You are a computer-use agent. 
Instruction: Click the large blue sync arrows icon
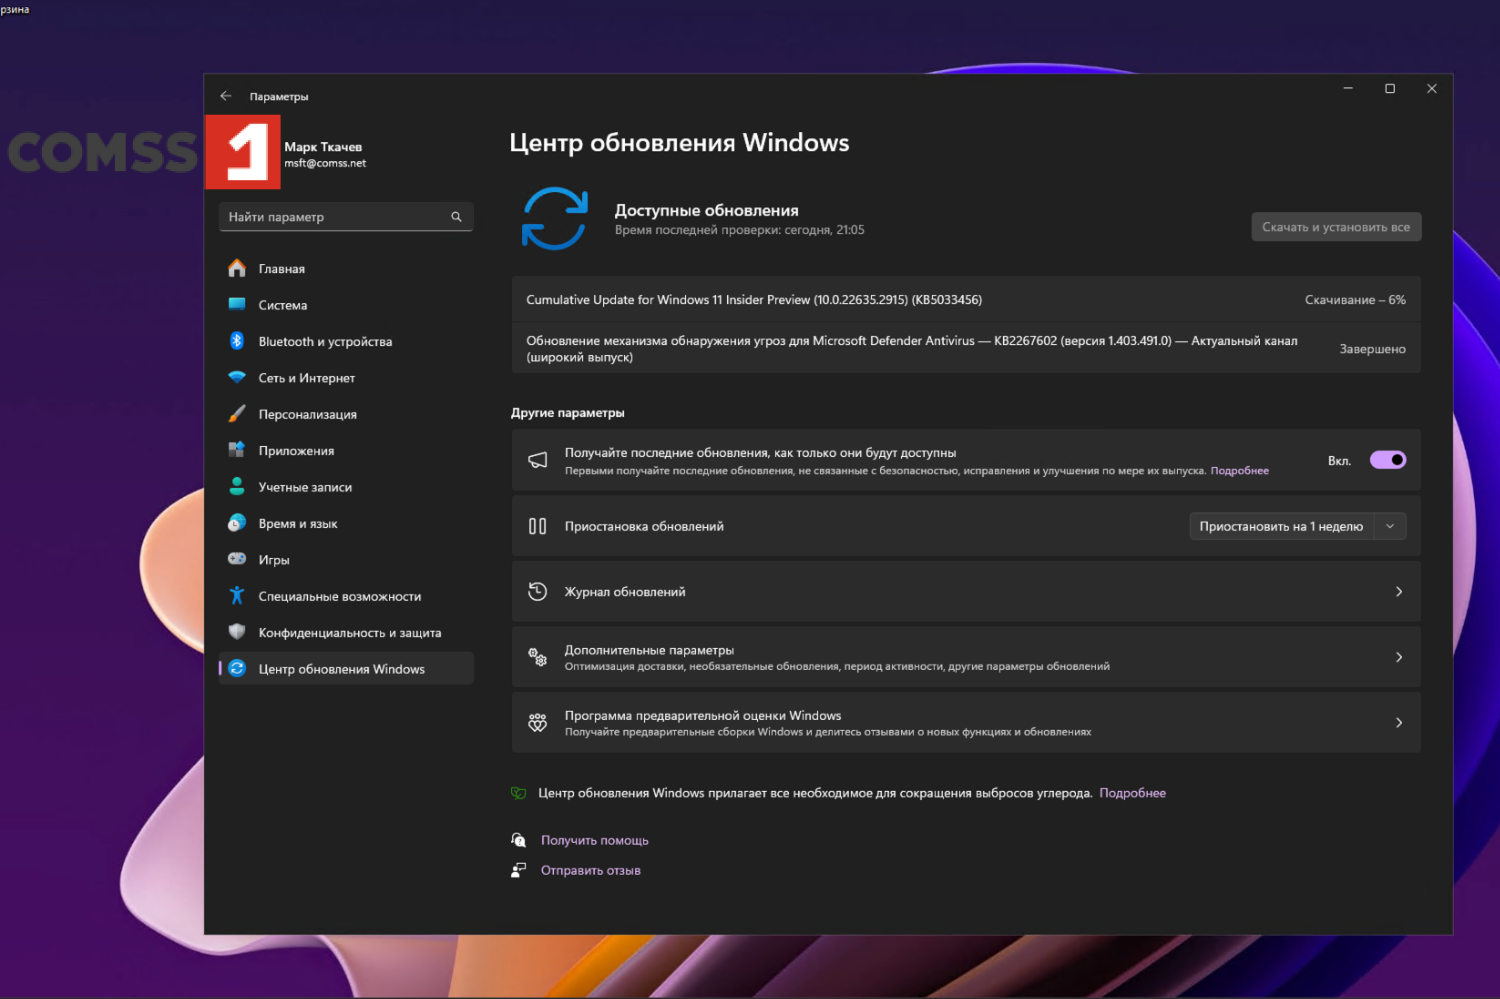(x=555, y=218)
